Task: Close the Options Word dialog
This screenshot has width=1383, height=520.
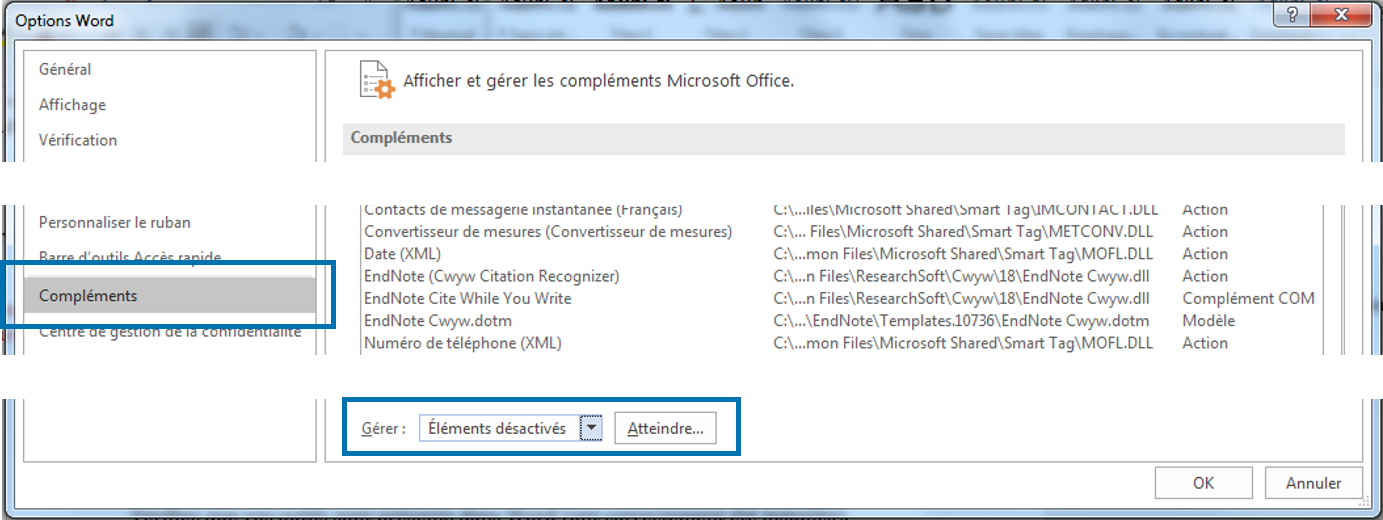Action: pos(1343,16)
